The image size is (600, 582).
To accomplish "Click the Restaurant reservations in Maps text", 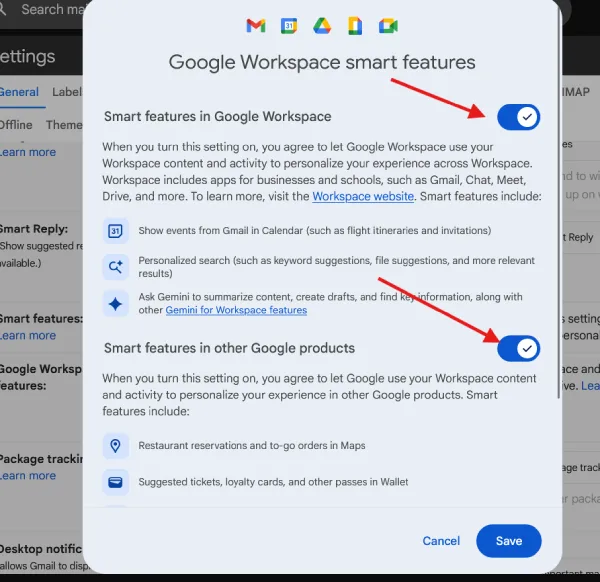I will click(x=252, y=446).
